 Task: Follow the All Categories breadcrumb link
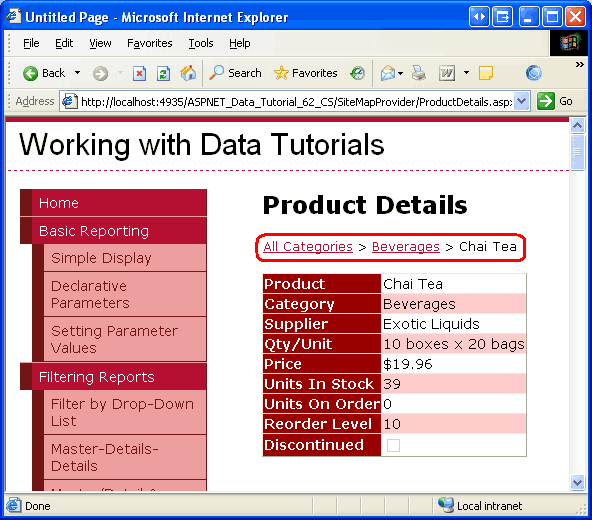(308, 247)
